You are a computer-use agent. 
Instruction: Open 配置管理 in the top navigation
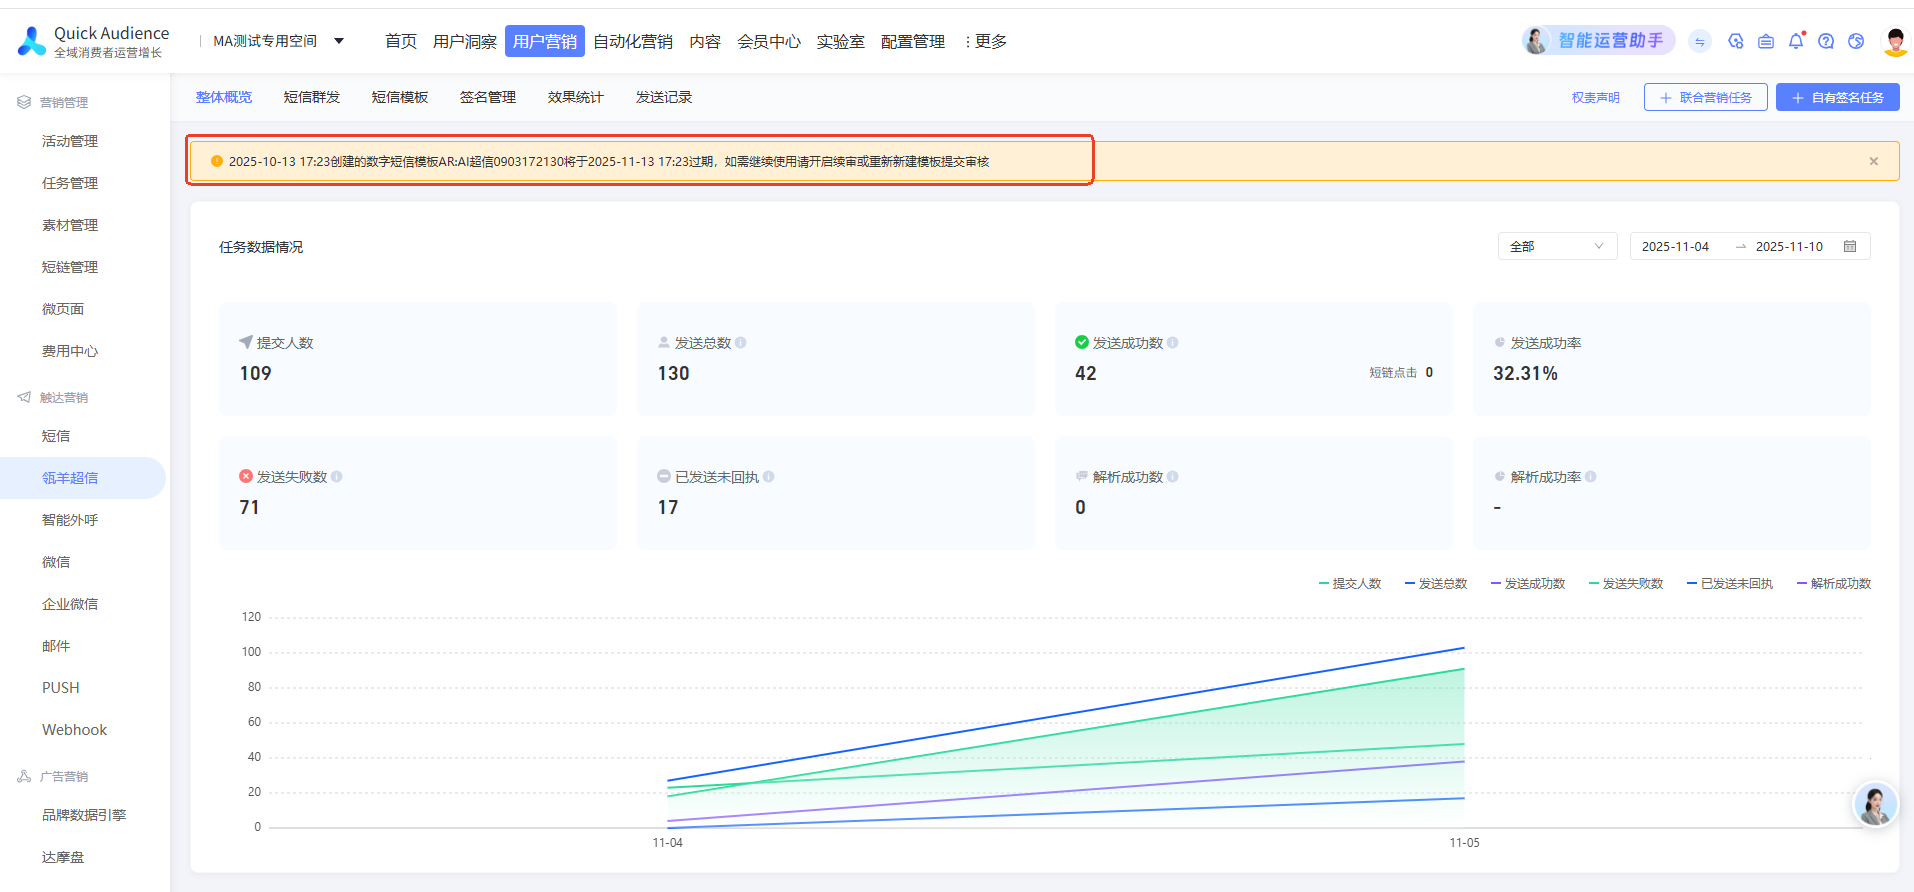tap(912, 41)
